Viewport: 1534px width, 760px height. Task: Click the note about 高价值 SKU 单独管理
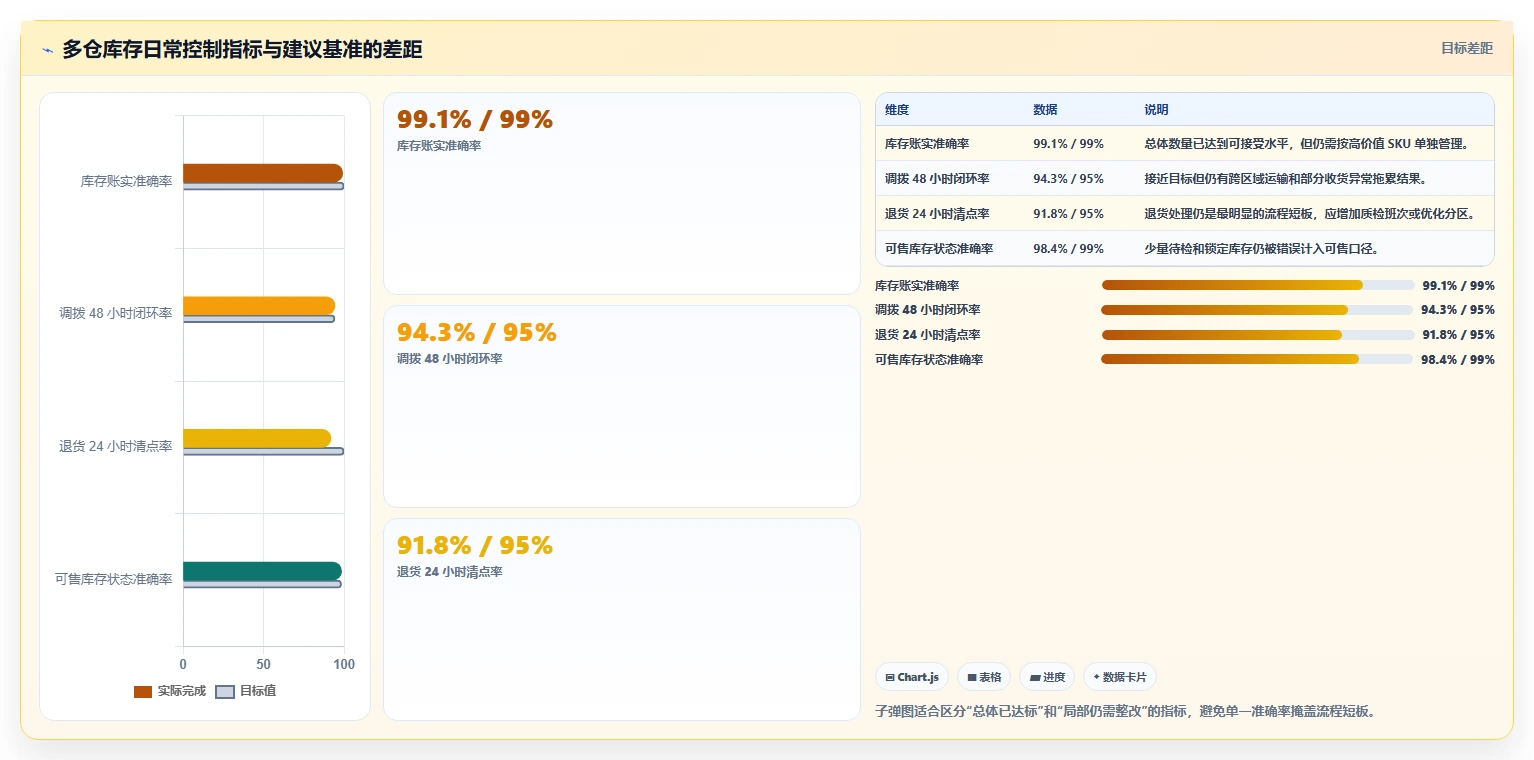(x=1306, y=144)
